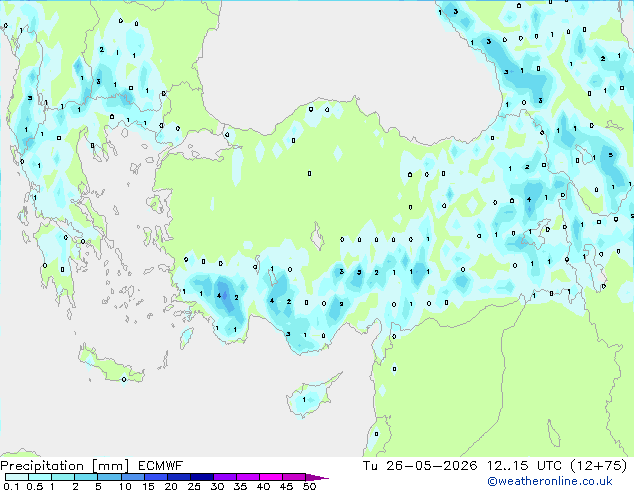Image resolution: width=634 pixels, height=490 pixels.
Task: Select the 5–10 mm legend color swatch
Action: point(109,477)
